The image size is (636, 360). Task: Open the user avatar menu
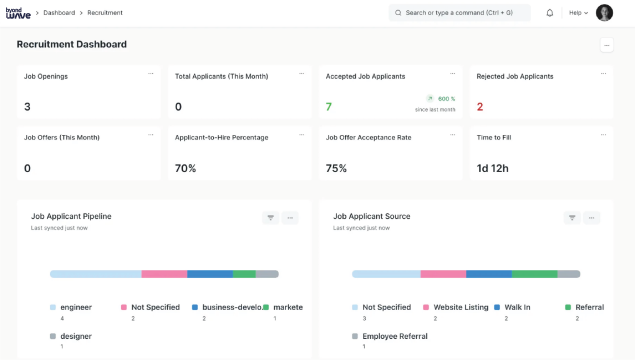604,13
